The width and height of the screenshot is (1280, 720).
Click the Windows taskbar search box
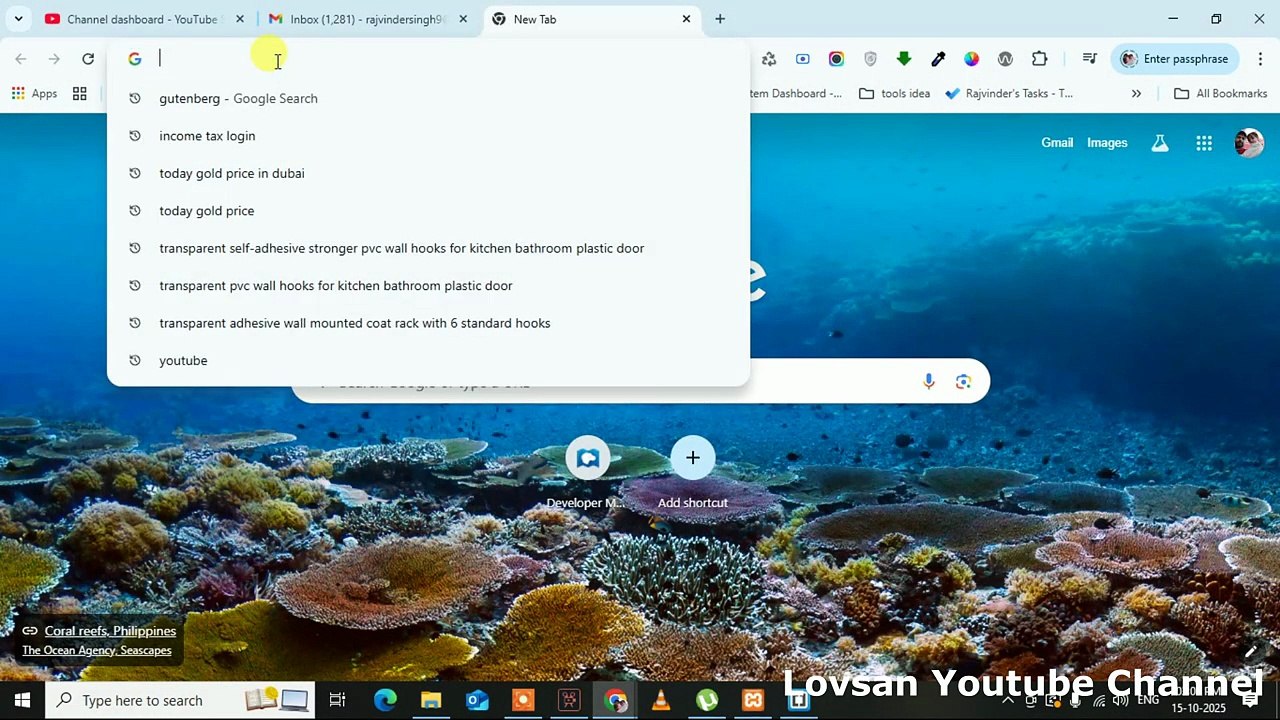pos(181,700)
